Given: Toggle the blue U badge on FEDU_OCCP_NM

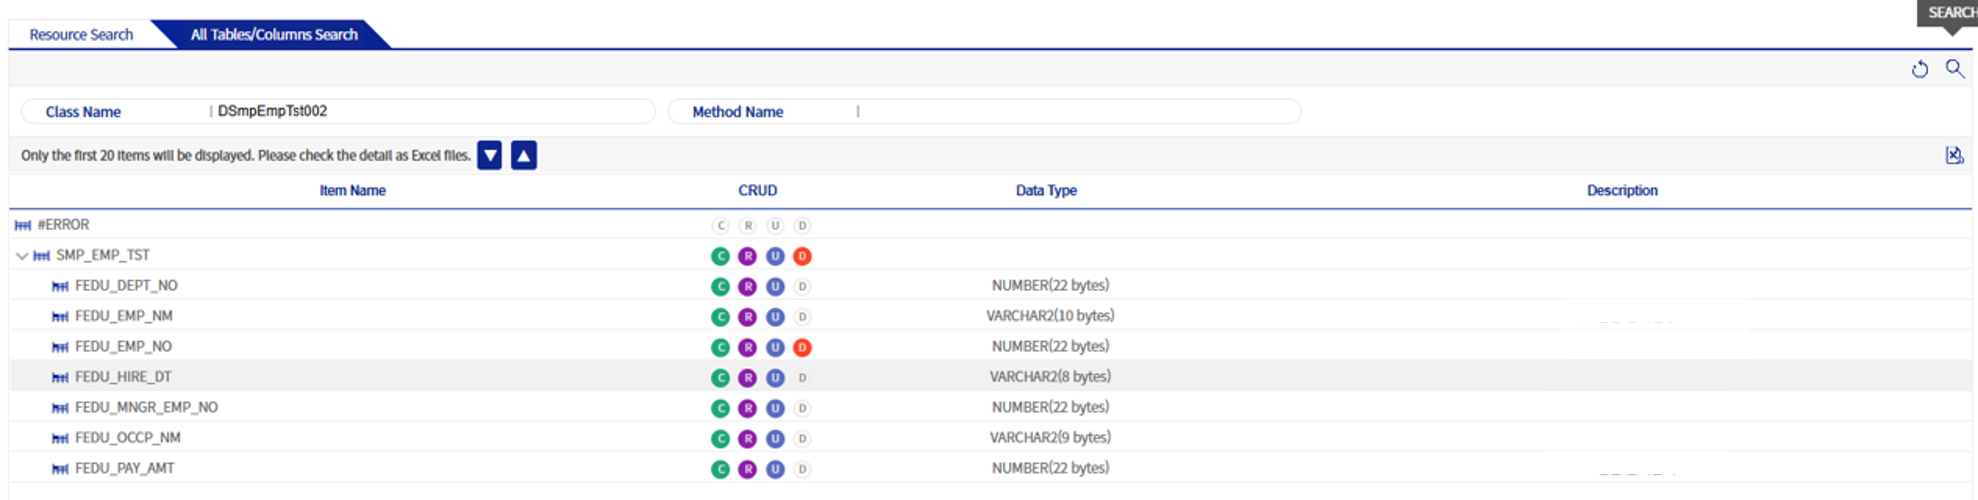Looking at the screenshot, I should 775,439.
